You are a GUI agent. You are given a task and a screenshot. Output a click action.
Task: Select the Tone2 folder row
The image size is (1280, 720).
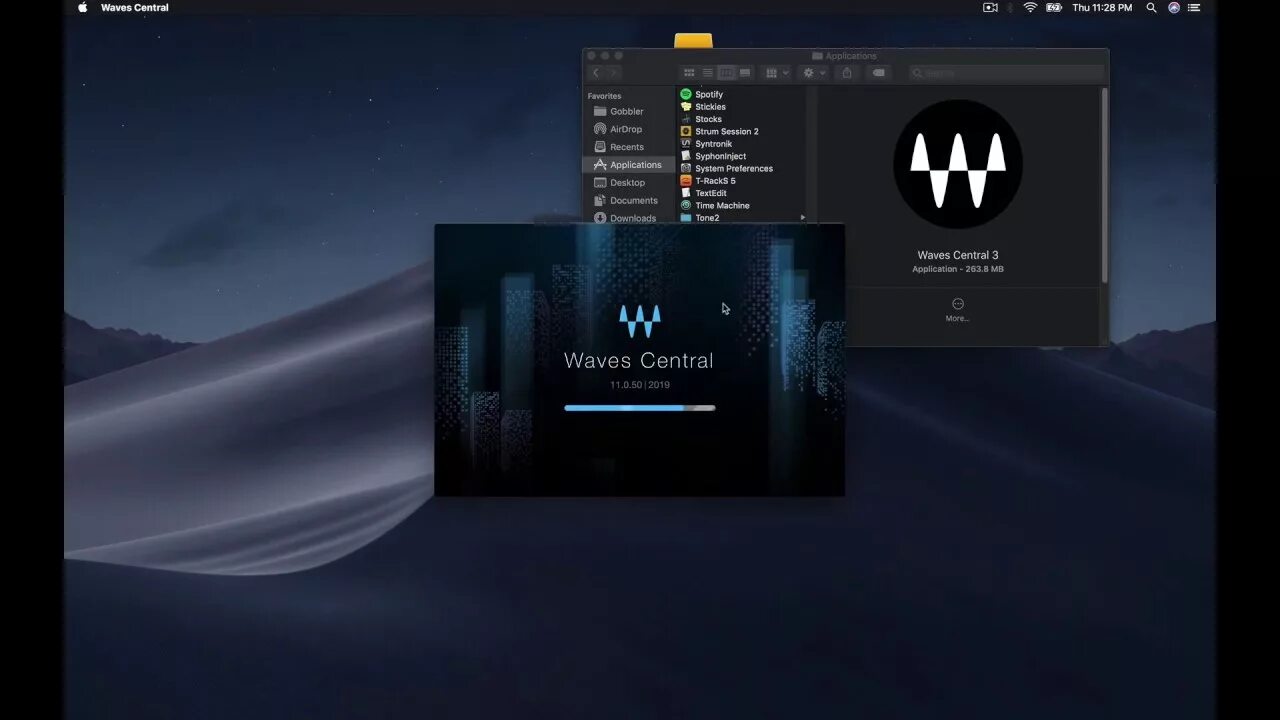(742, 218)
